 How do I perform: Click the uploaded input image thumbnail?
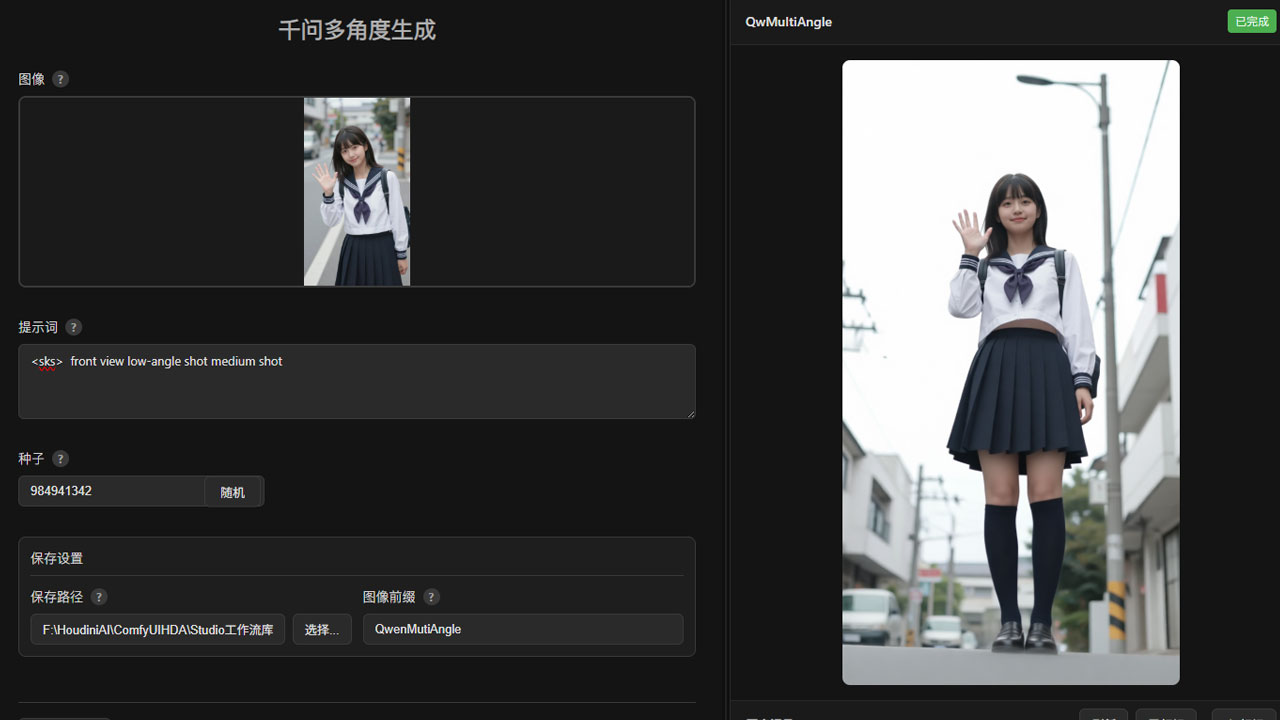pyautogui.click(x=357, y=192)
